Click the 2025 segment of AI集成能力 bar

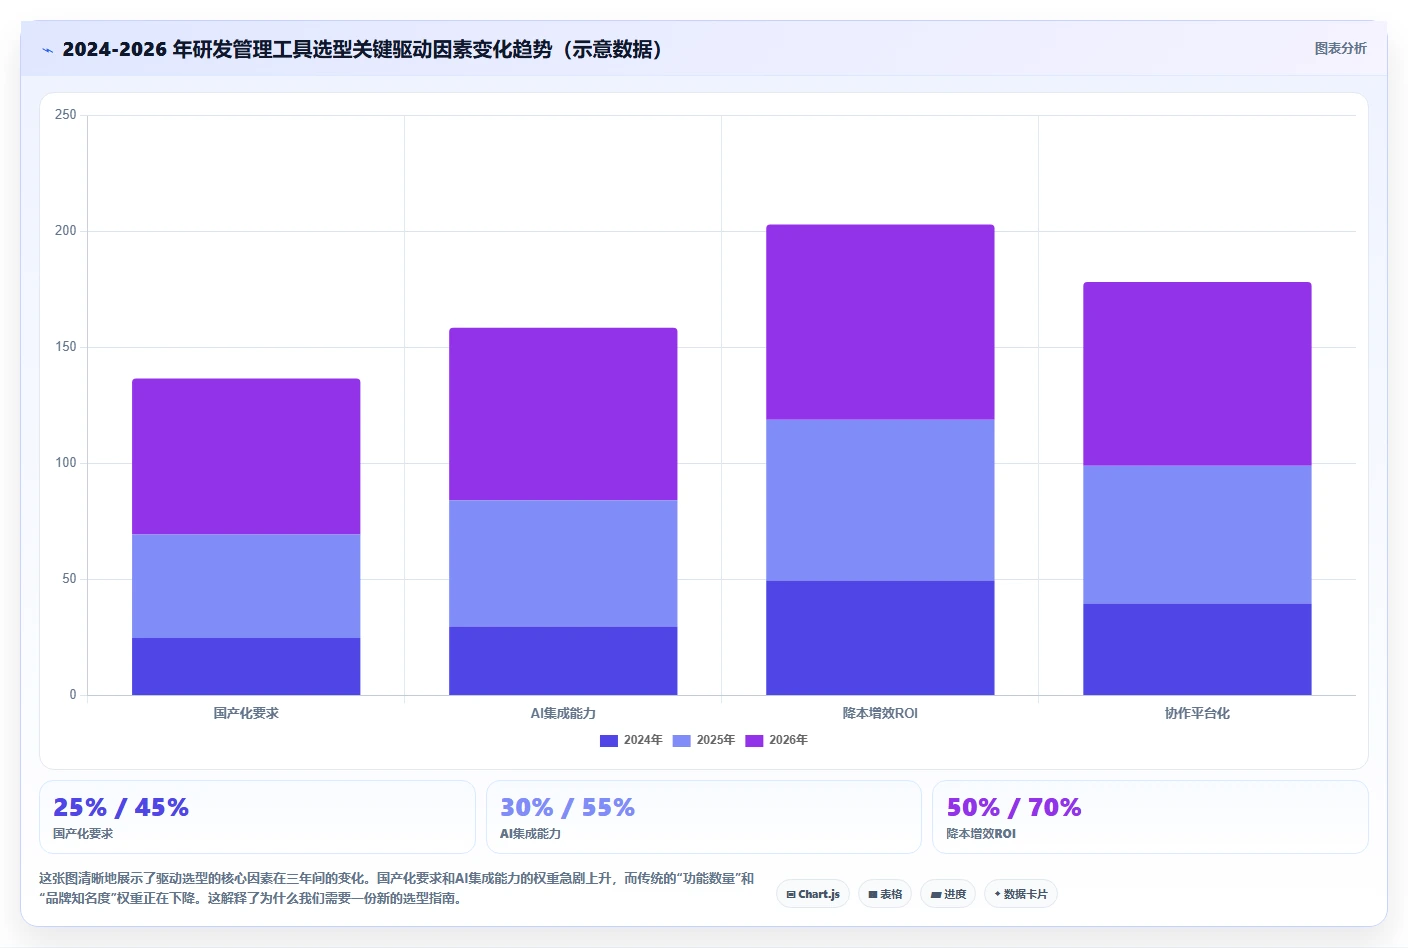click(563, 563)
